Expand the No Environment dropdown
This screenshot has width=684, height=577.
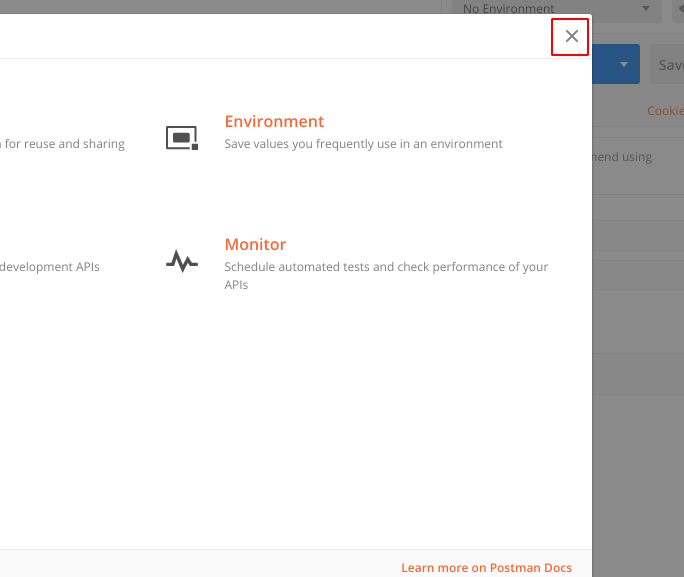click(x=550, y=9)
